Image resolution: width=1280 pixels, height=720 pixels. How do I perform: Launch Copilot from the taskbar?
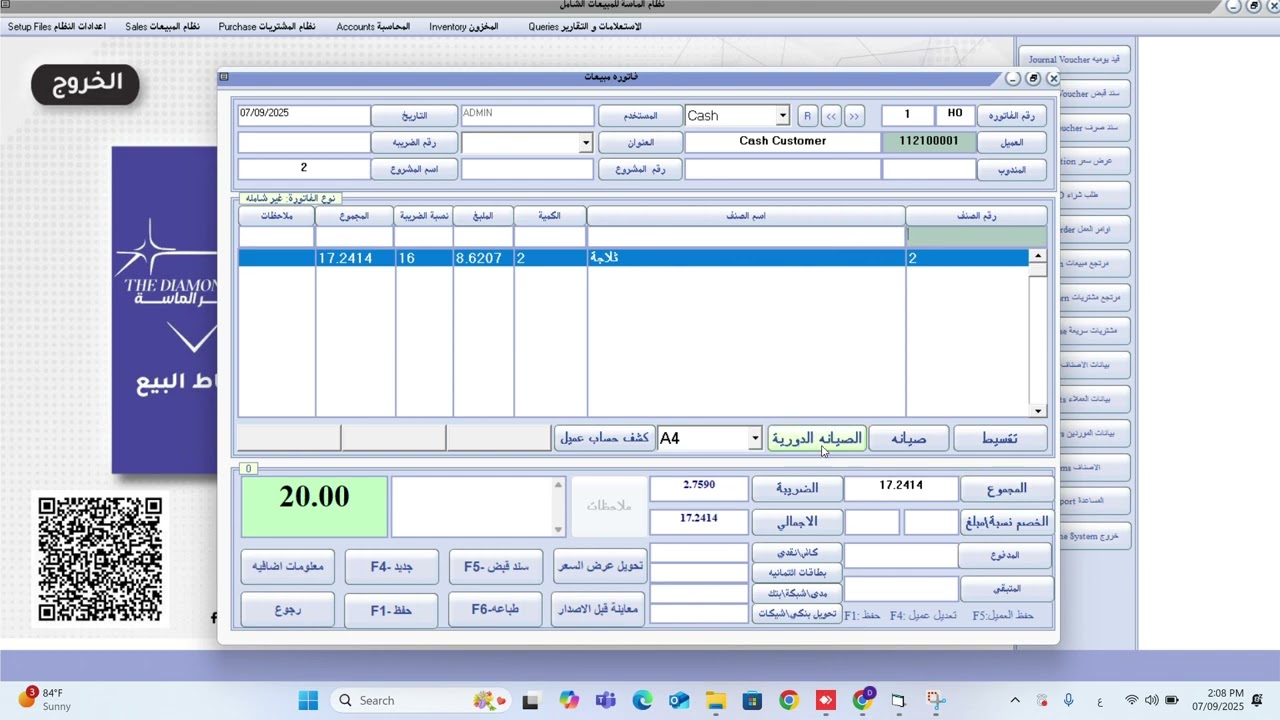(x=569, y=701)
